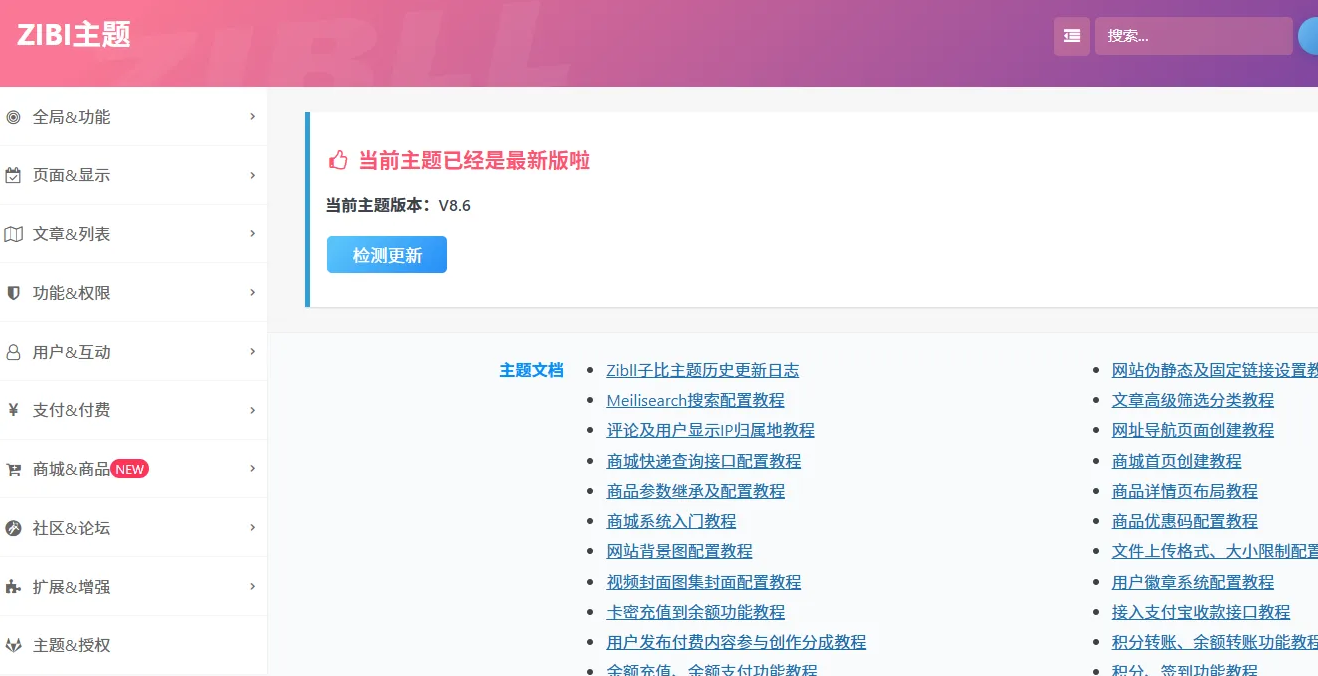Click the calendar icon beside 页面&显示
Screen dimensions: 1318x676
(13, 176)
